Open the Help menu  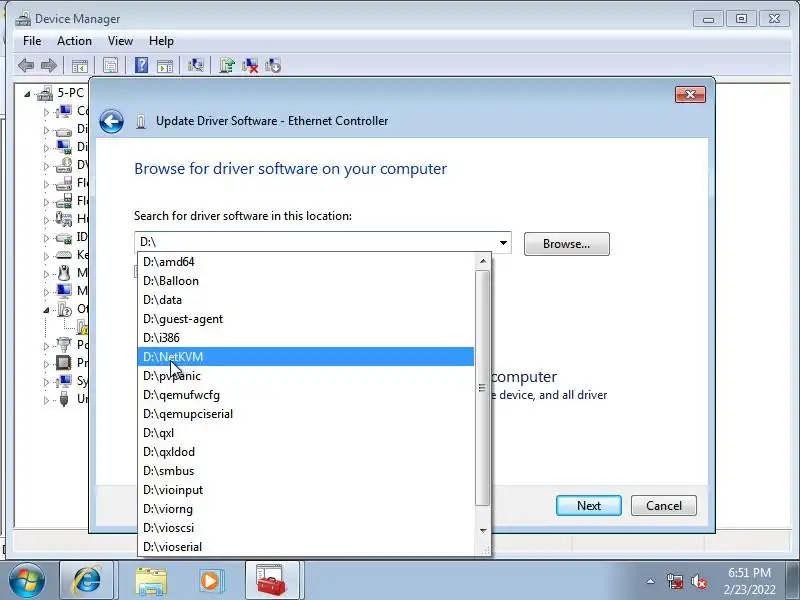pyautogui.click(x=161, y=41)
